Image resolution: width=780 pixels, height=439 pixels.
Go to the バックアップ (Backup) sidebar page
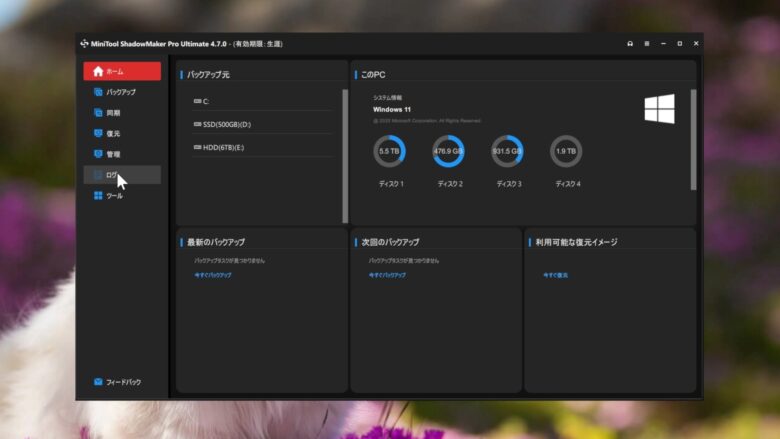(x=122, y=92)
